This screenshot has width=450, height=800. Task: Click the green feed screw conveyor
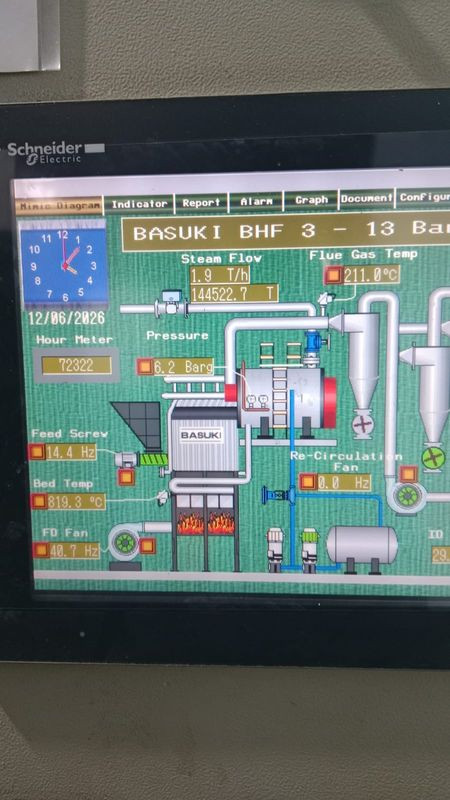154,459
